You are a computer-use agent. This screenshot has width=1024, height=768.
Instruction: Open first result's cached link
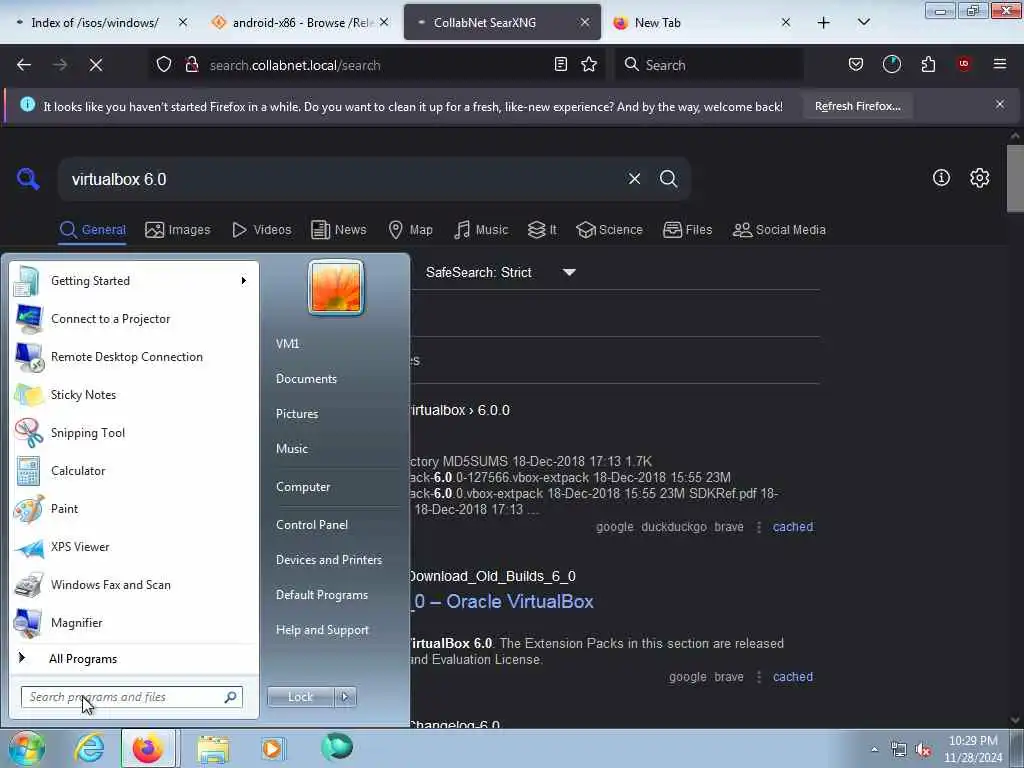click(x=793, y=527)
